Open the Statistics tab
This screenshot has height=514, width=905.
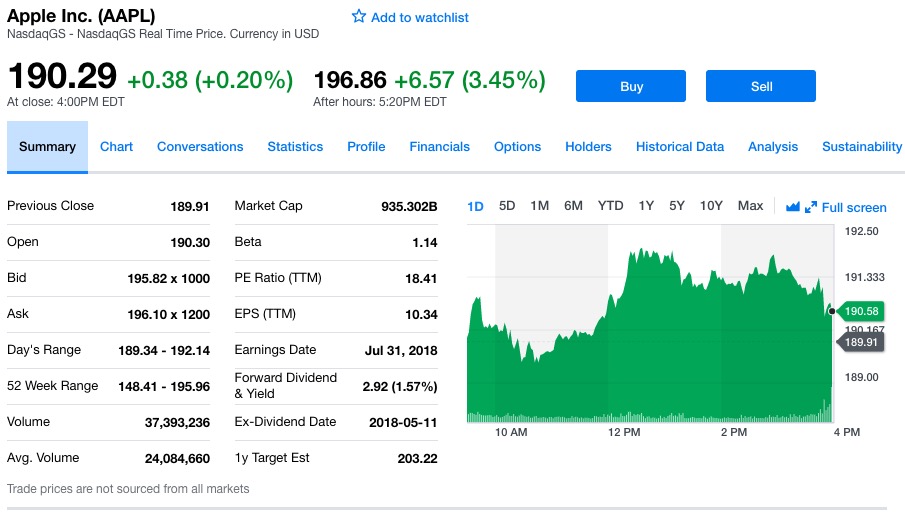coord(295,147)
